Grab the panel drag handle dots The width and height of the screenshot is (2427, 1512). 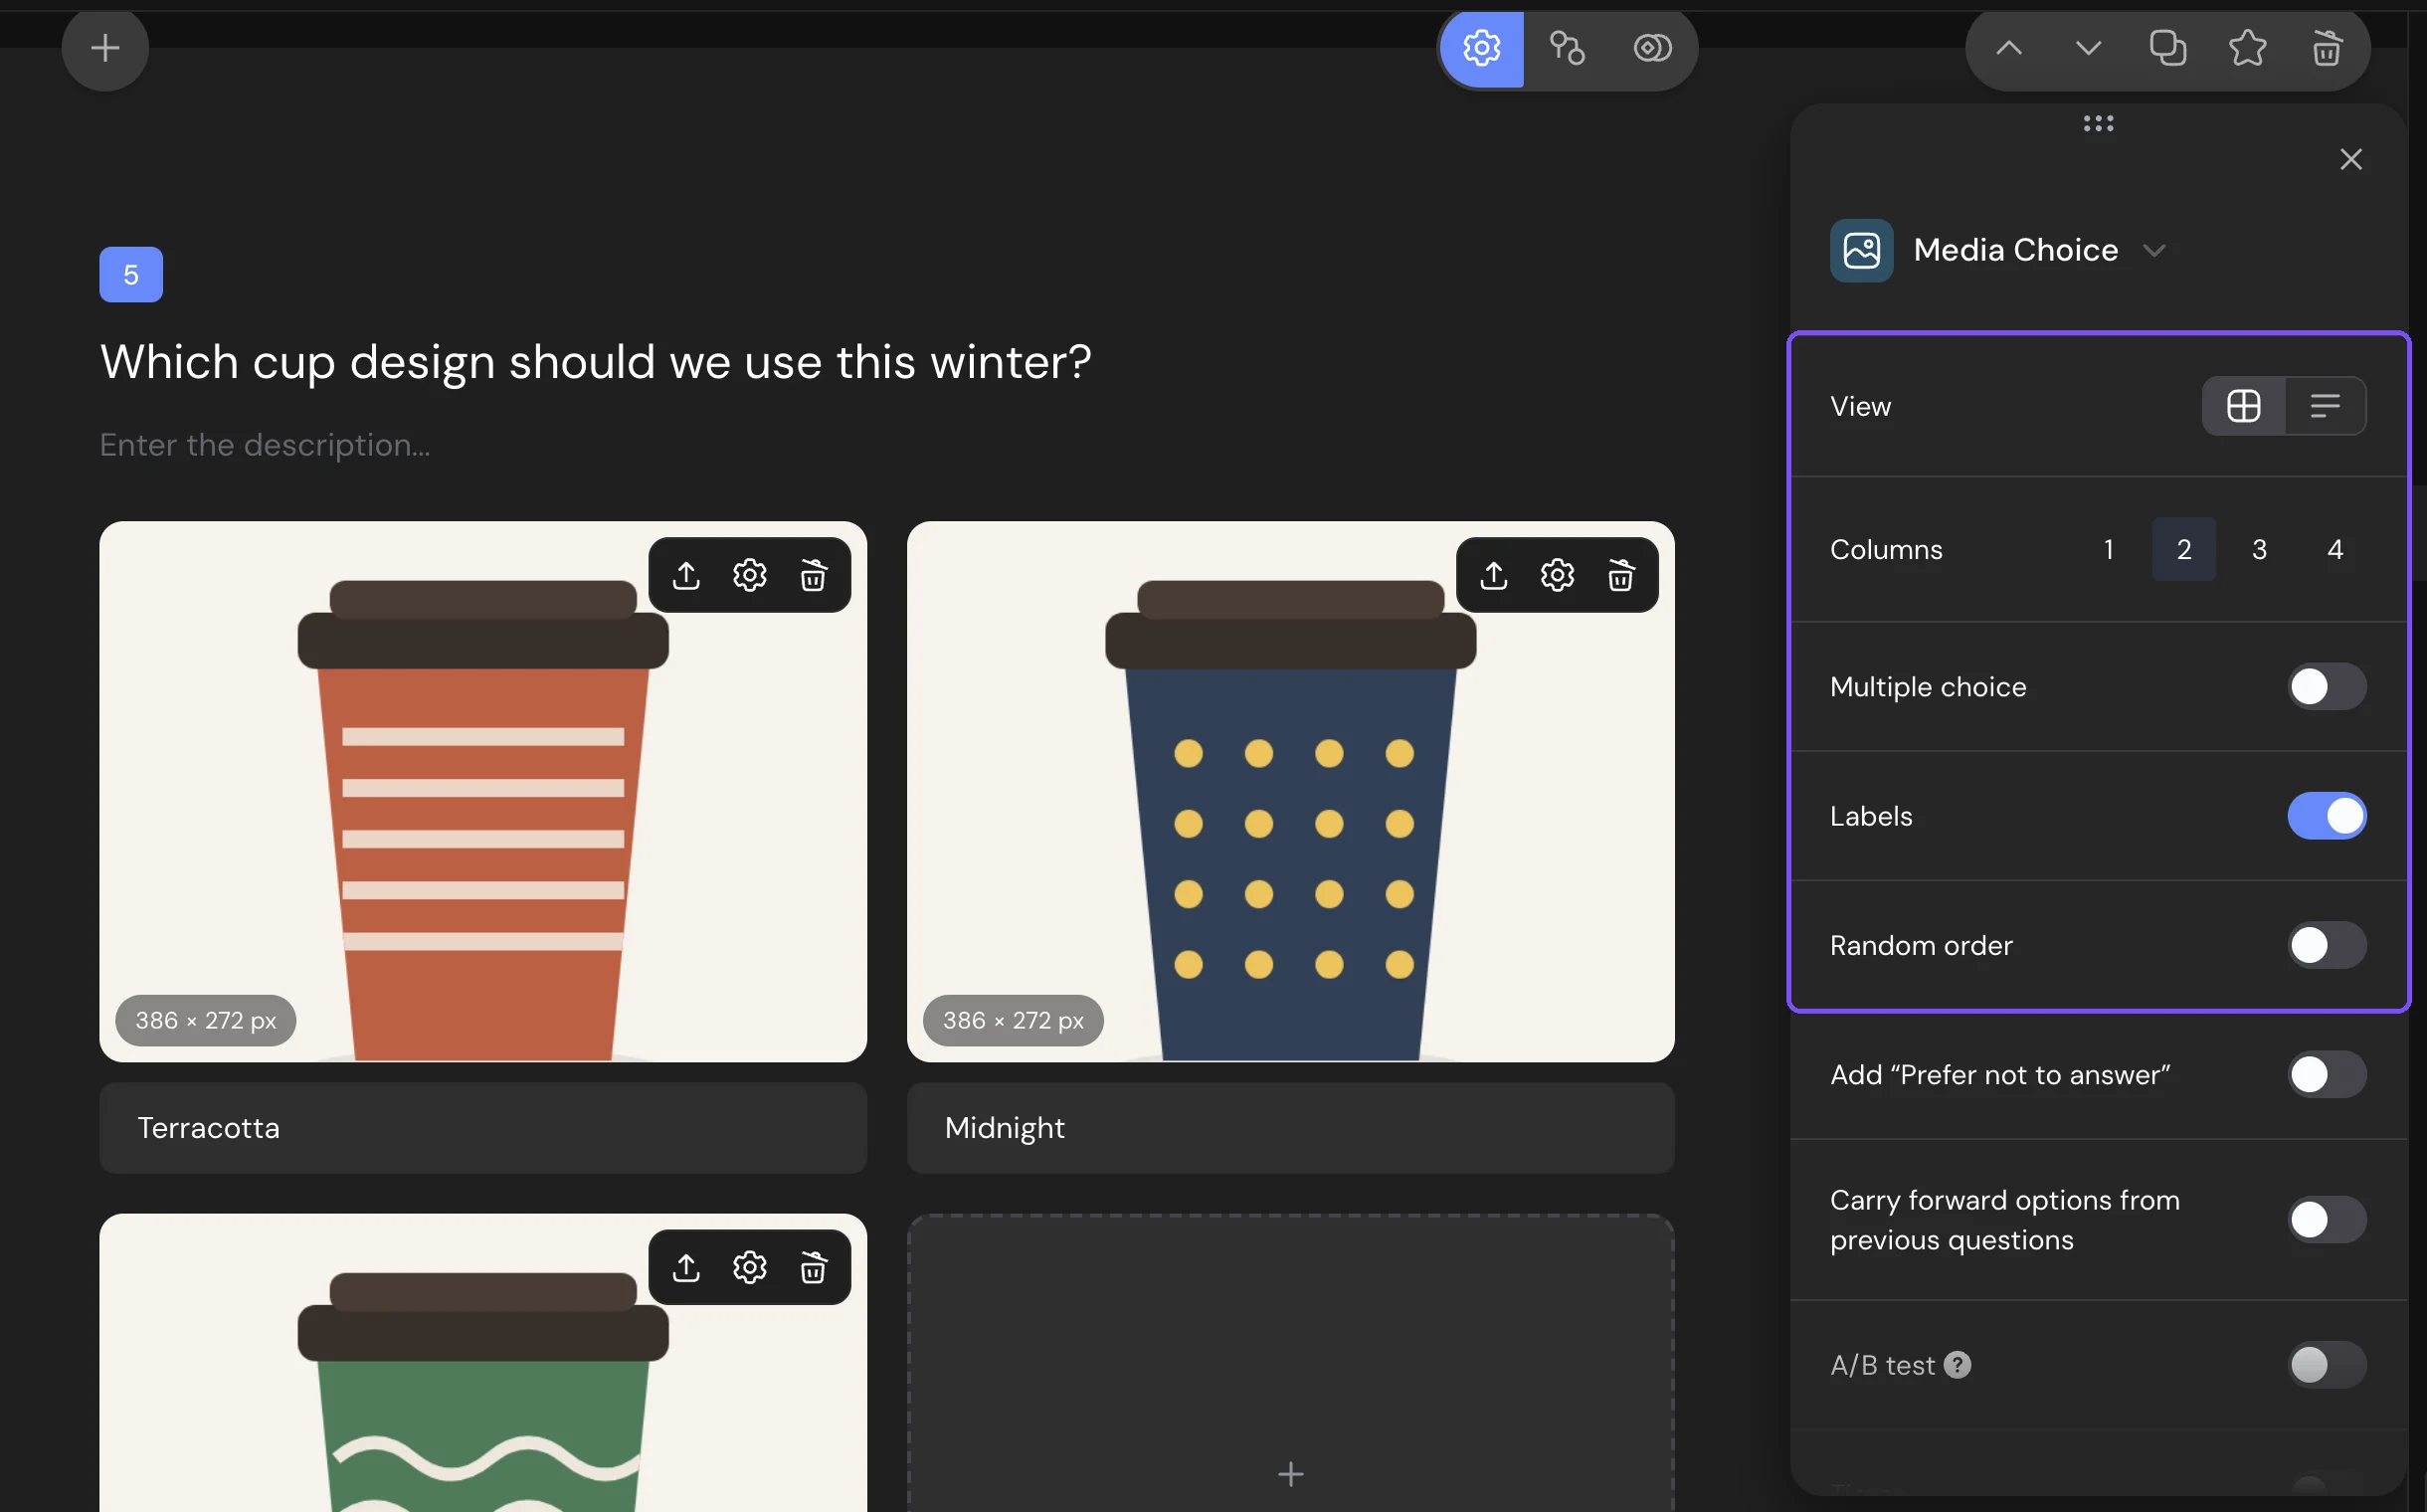[2098, 123]
